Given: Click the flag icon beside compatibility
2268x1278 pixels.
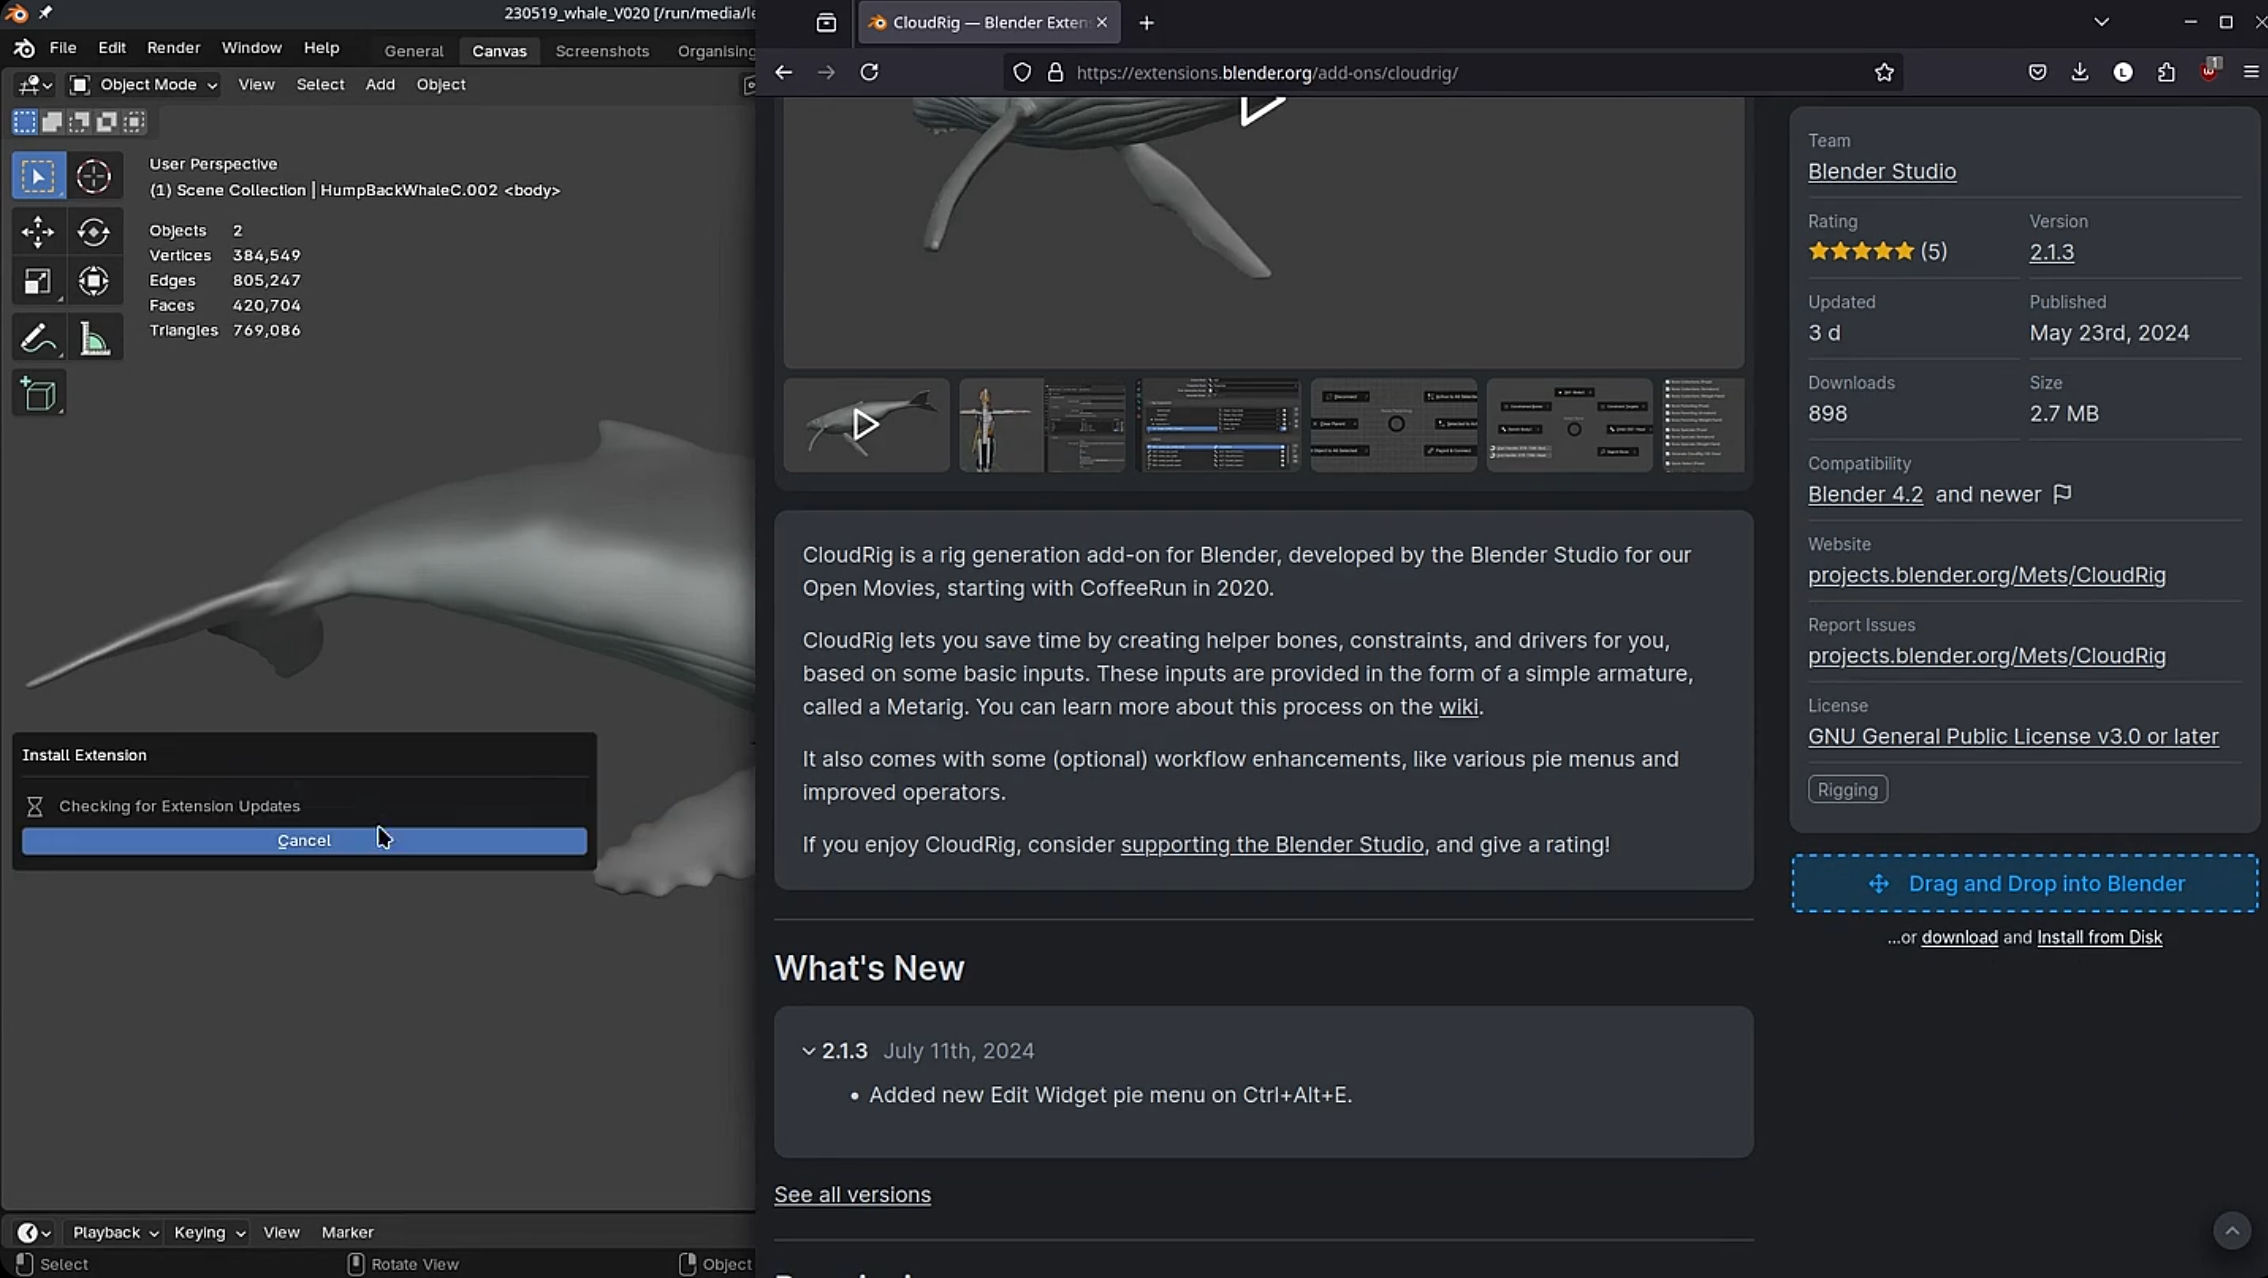Looking at the screenshot, I should coord(2062,494).
